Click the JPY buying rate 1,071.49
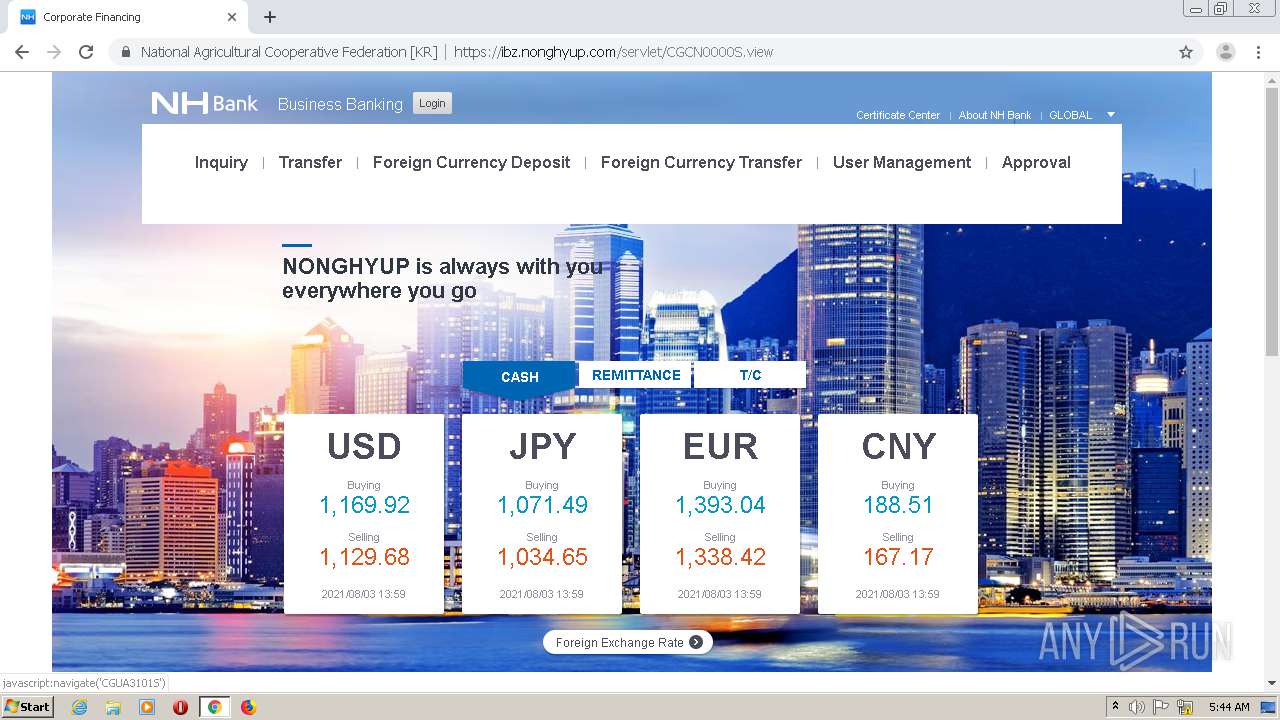 (x=542, y=505)
